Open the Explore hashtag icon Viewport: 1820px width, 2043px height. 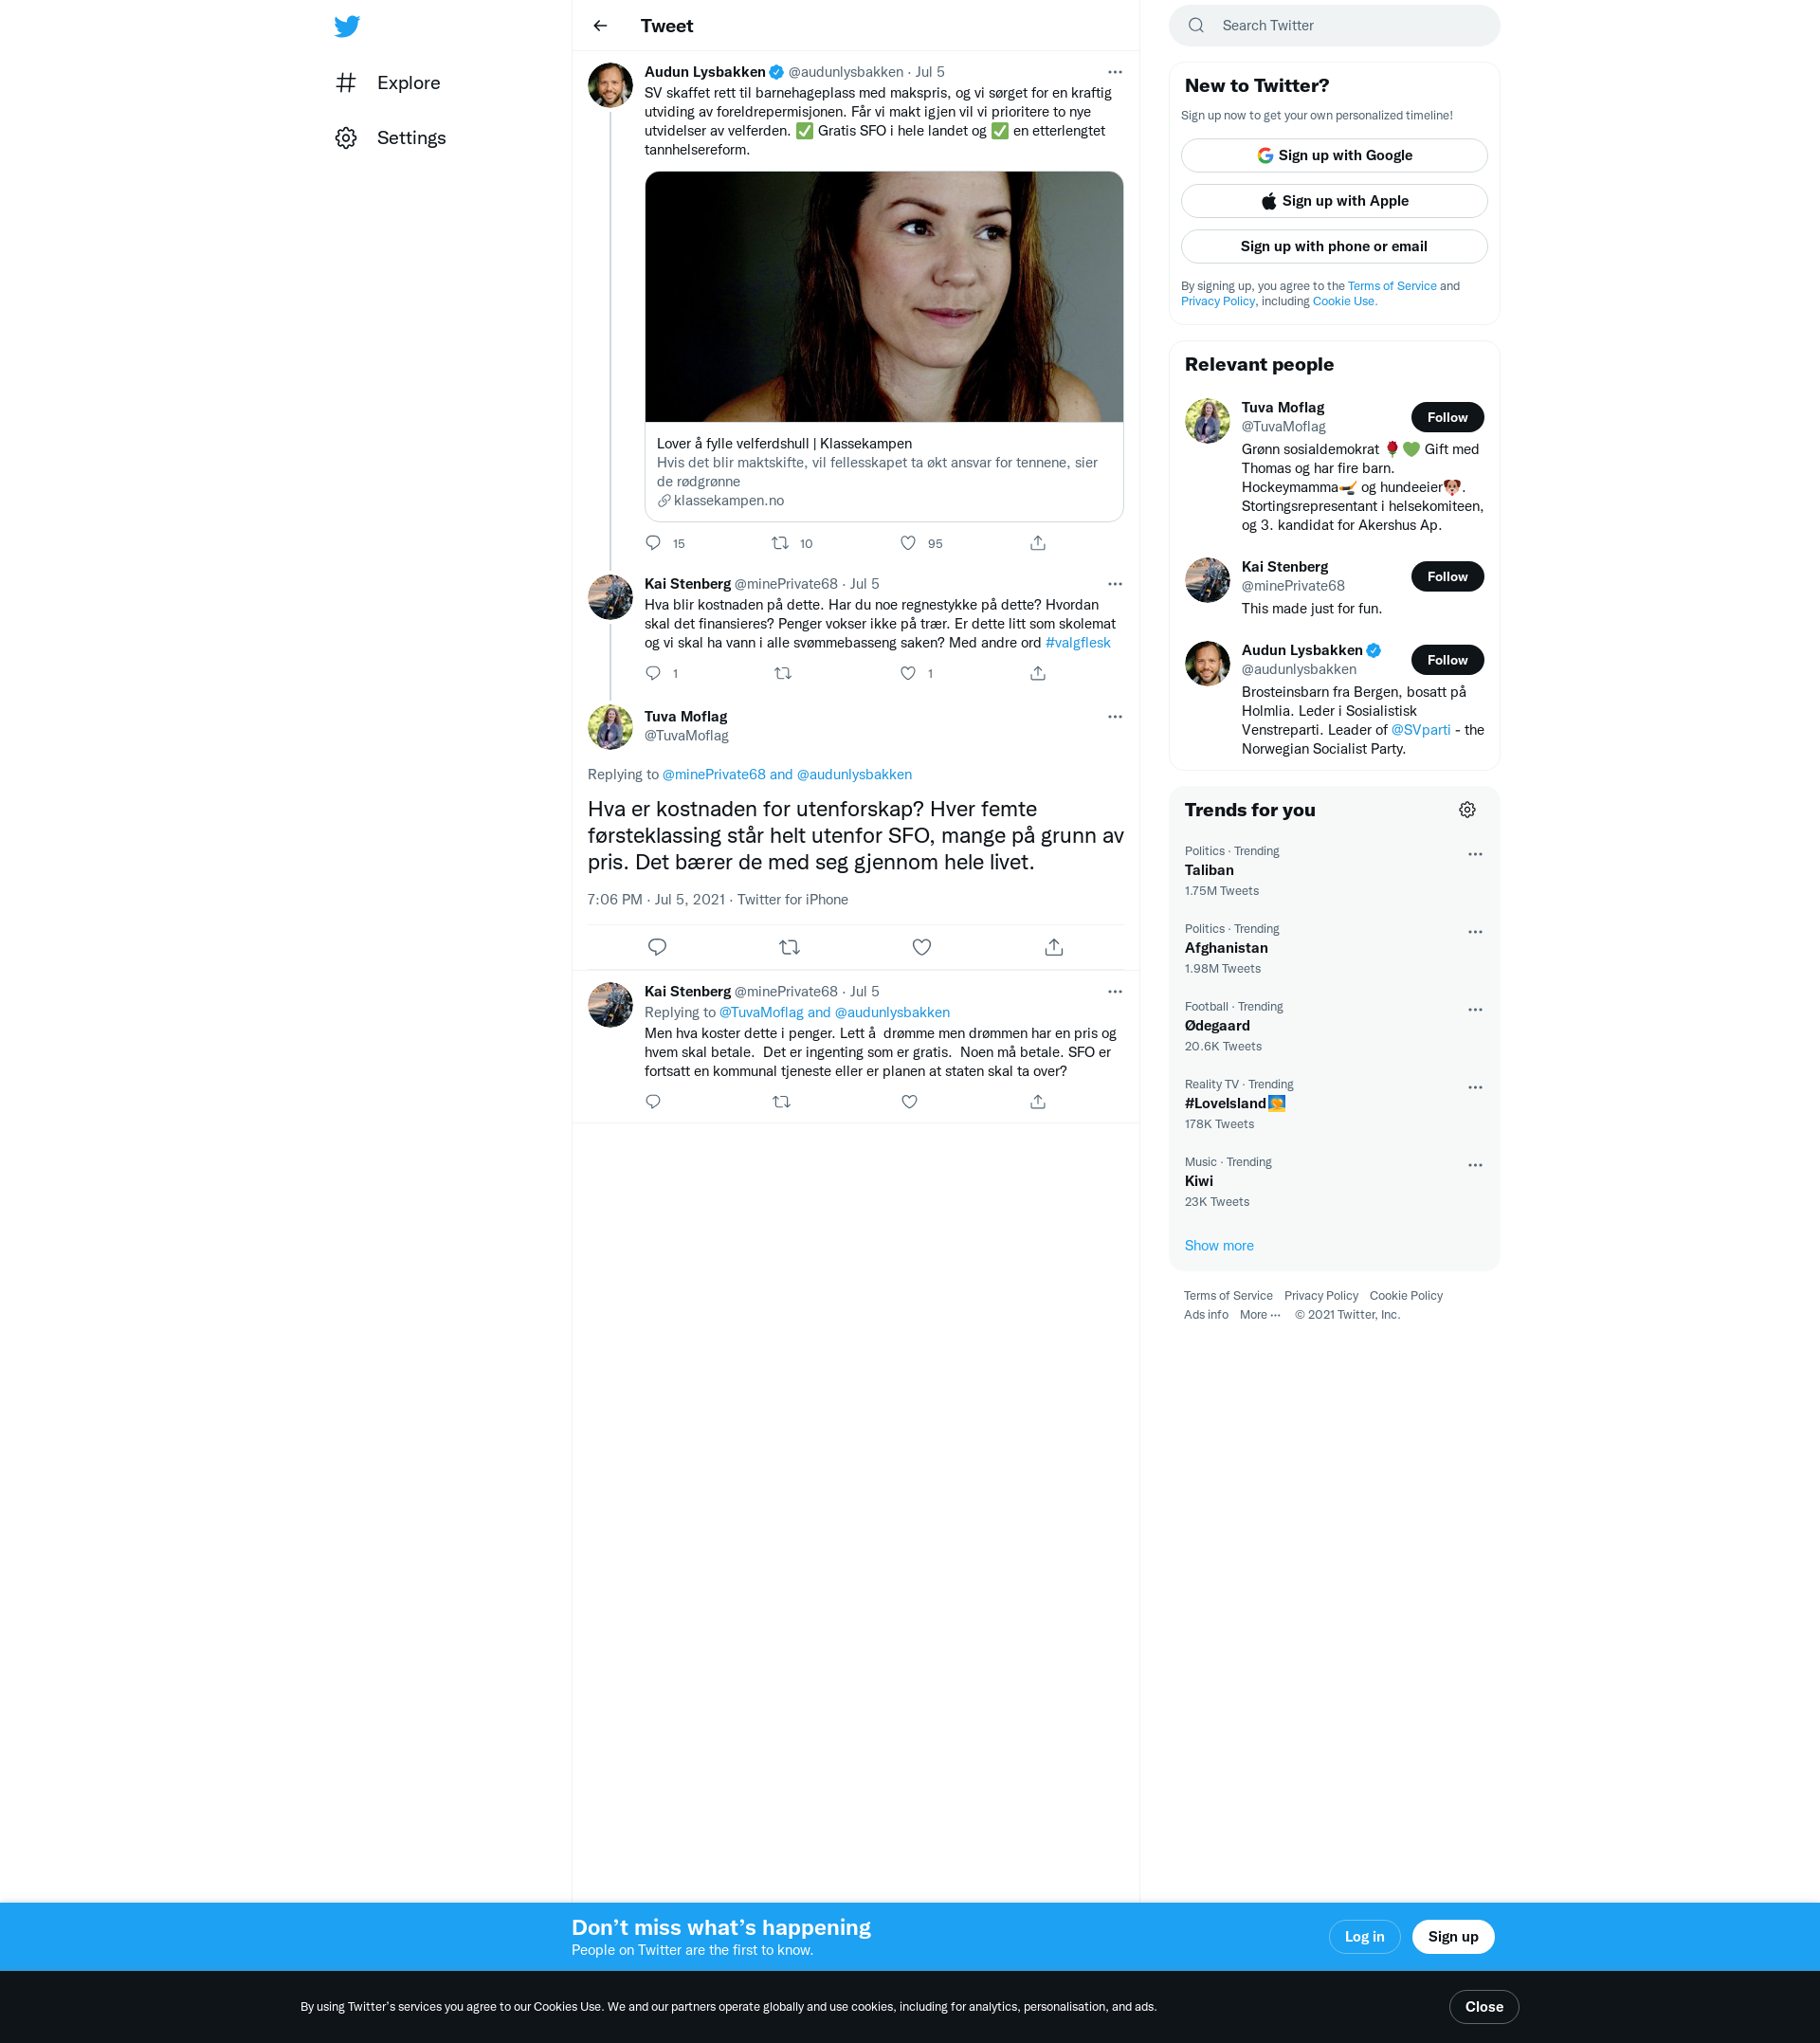point(346,83)
